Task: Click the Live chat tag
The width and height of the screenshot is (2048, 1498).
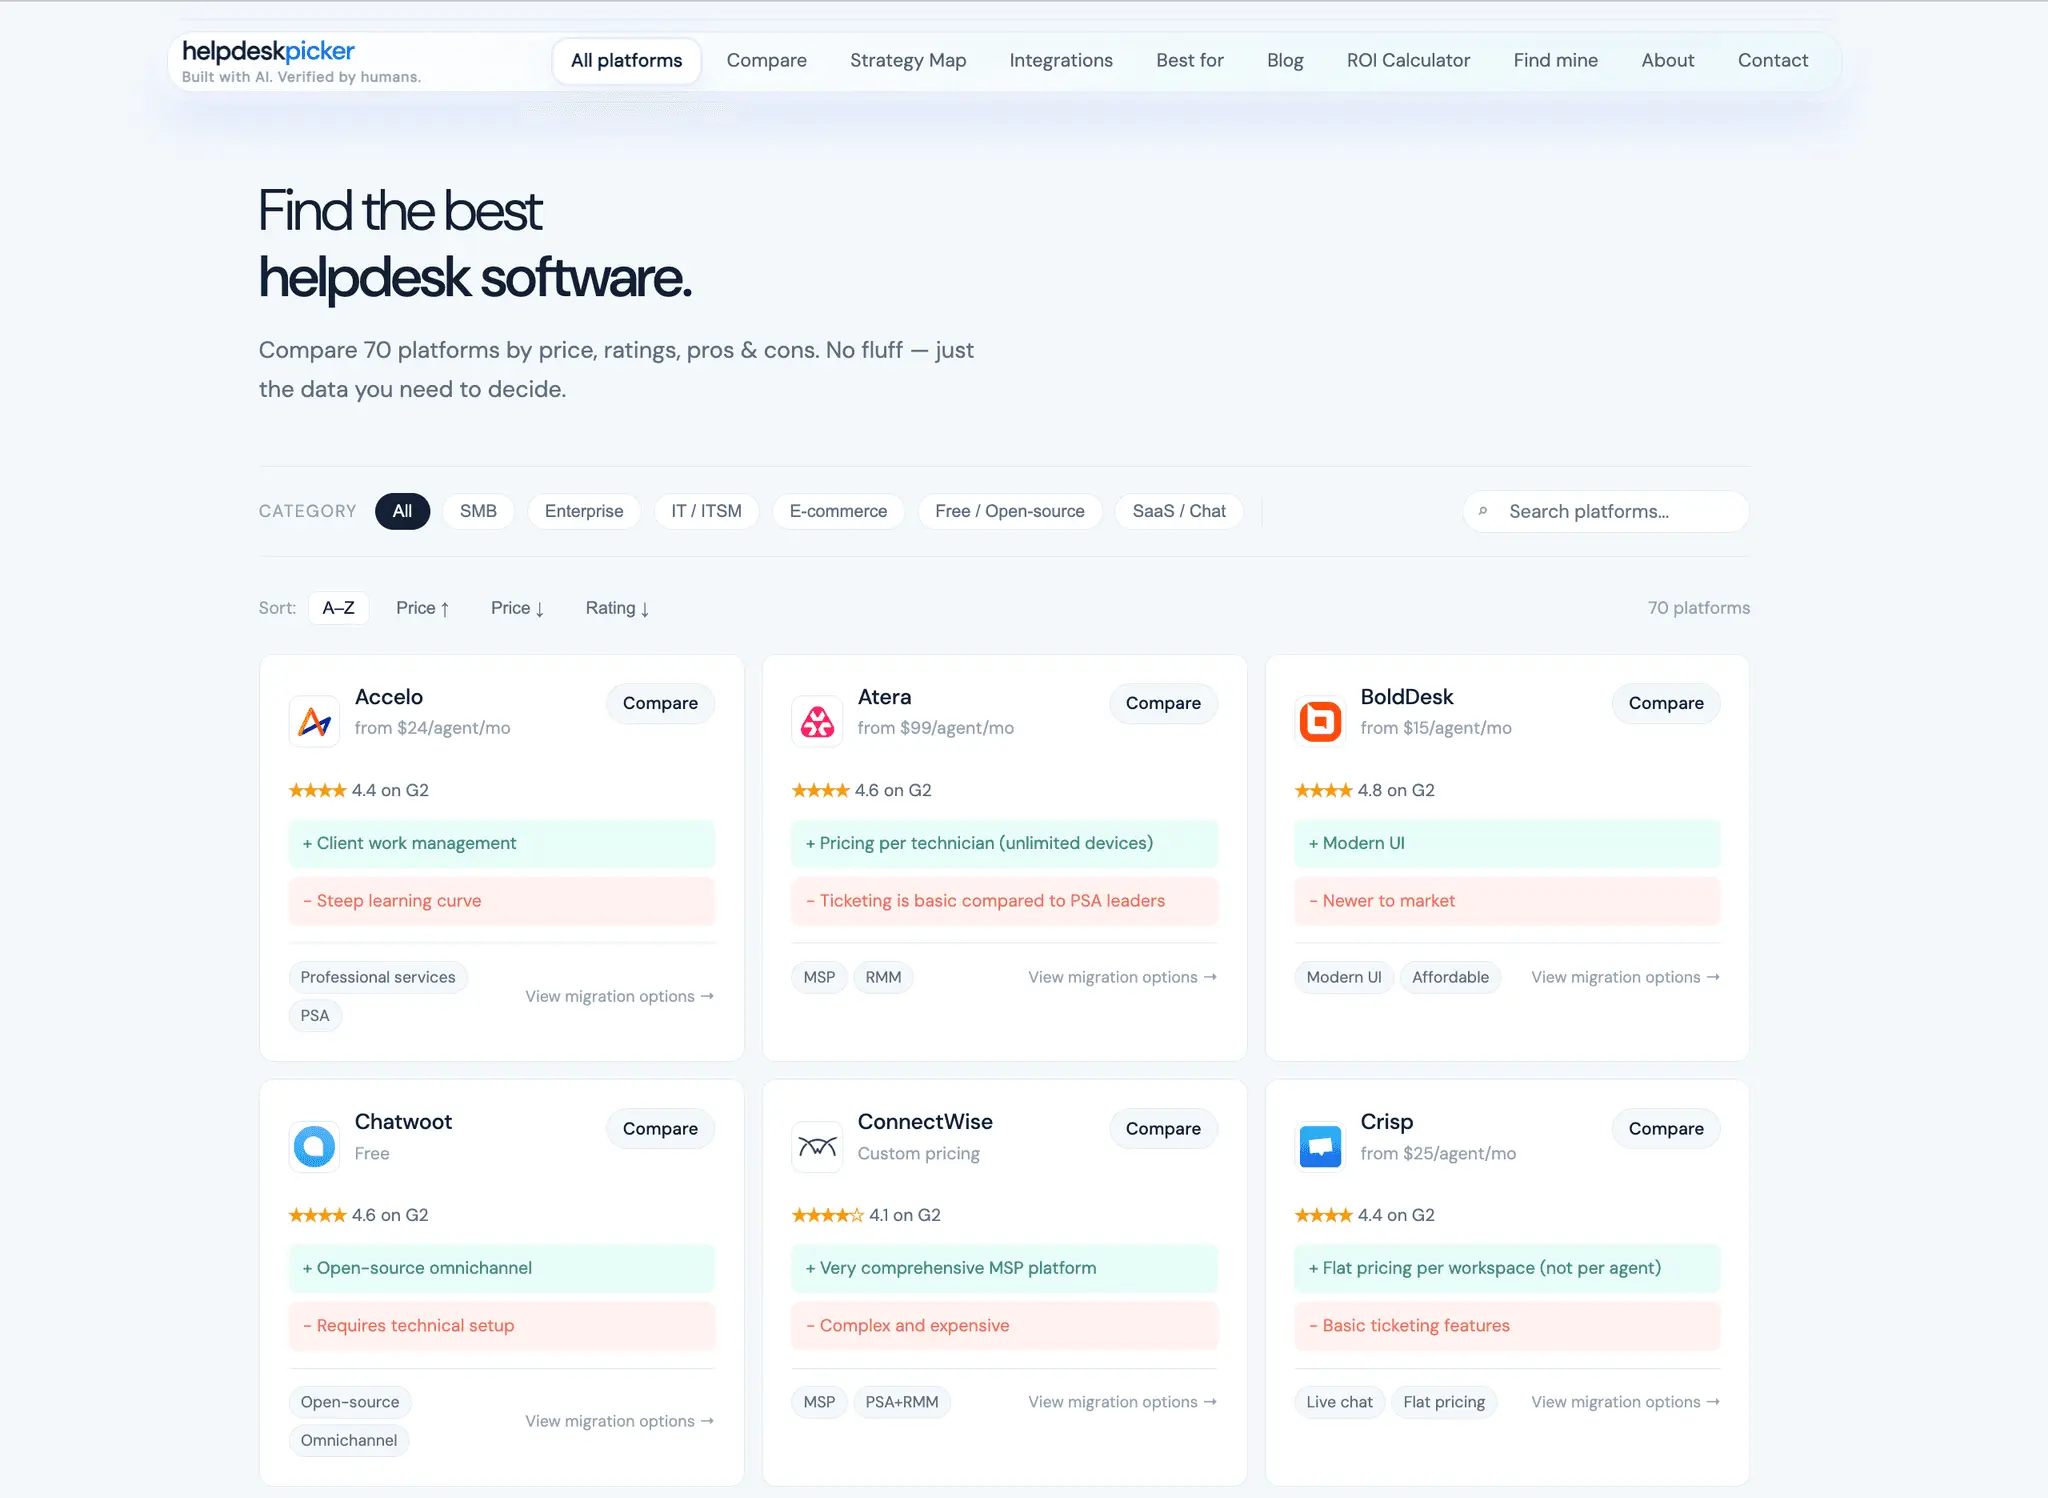Action: click(x=1339, y=1402)
